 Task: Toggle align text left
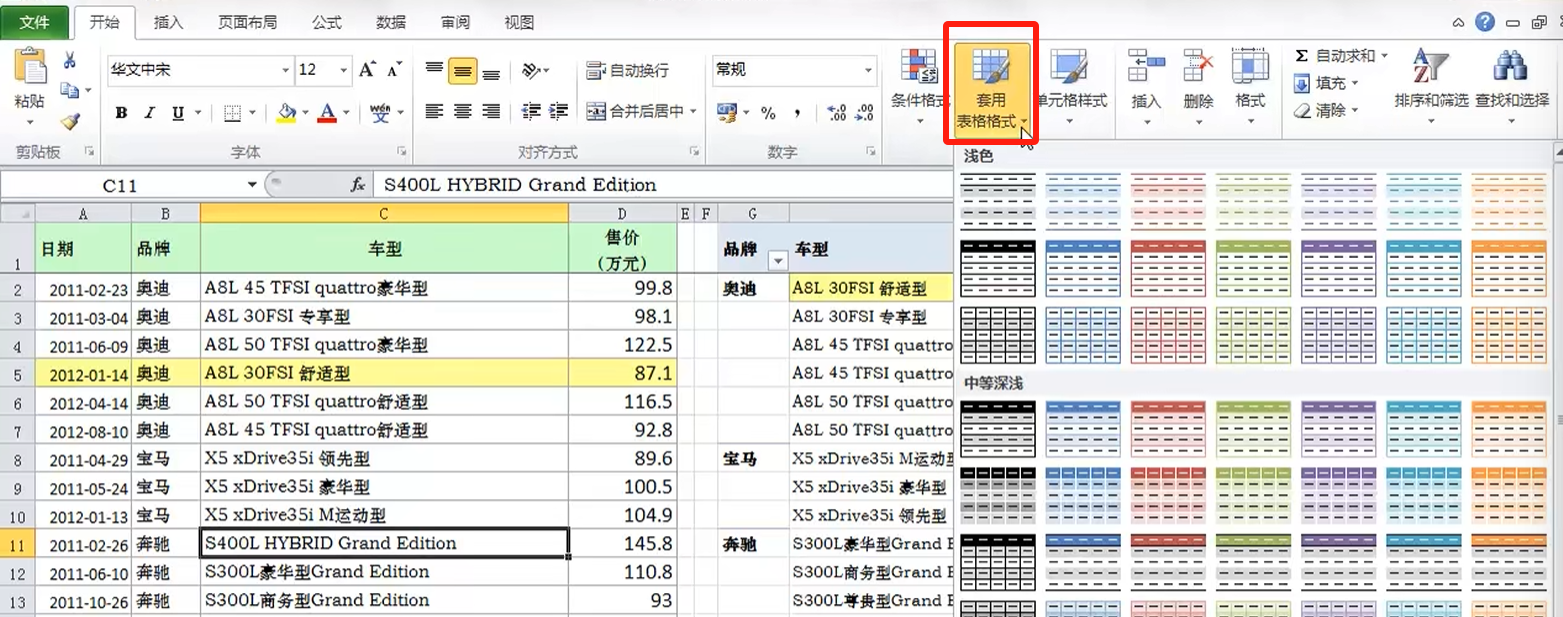click(434, 111)
